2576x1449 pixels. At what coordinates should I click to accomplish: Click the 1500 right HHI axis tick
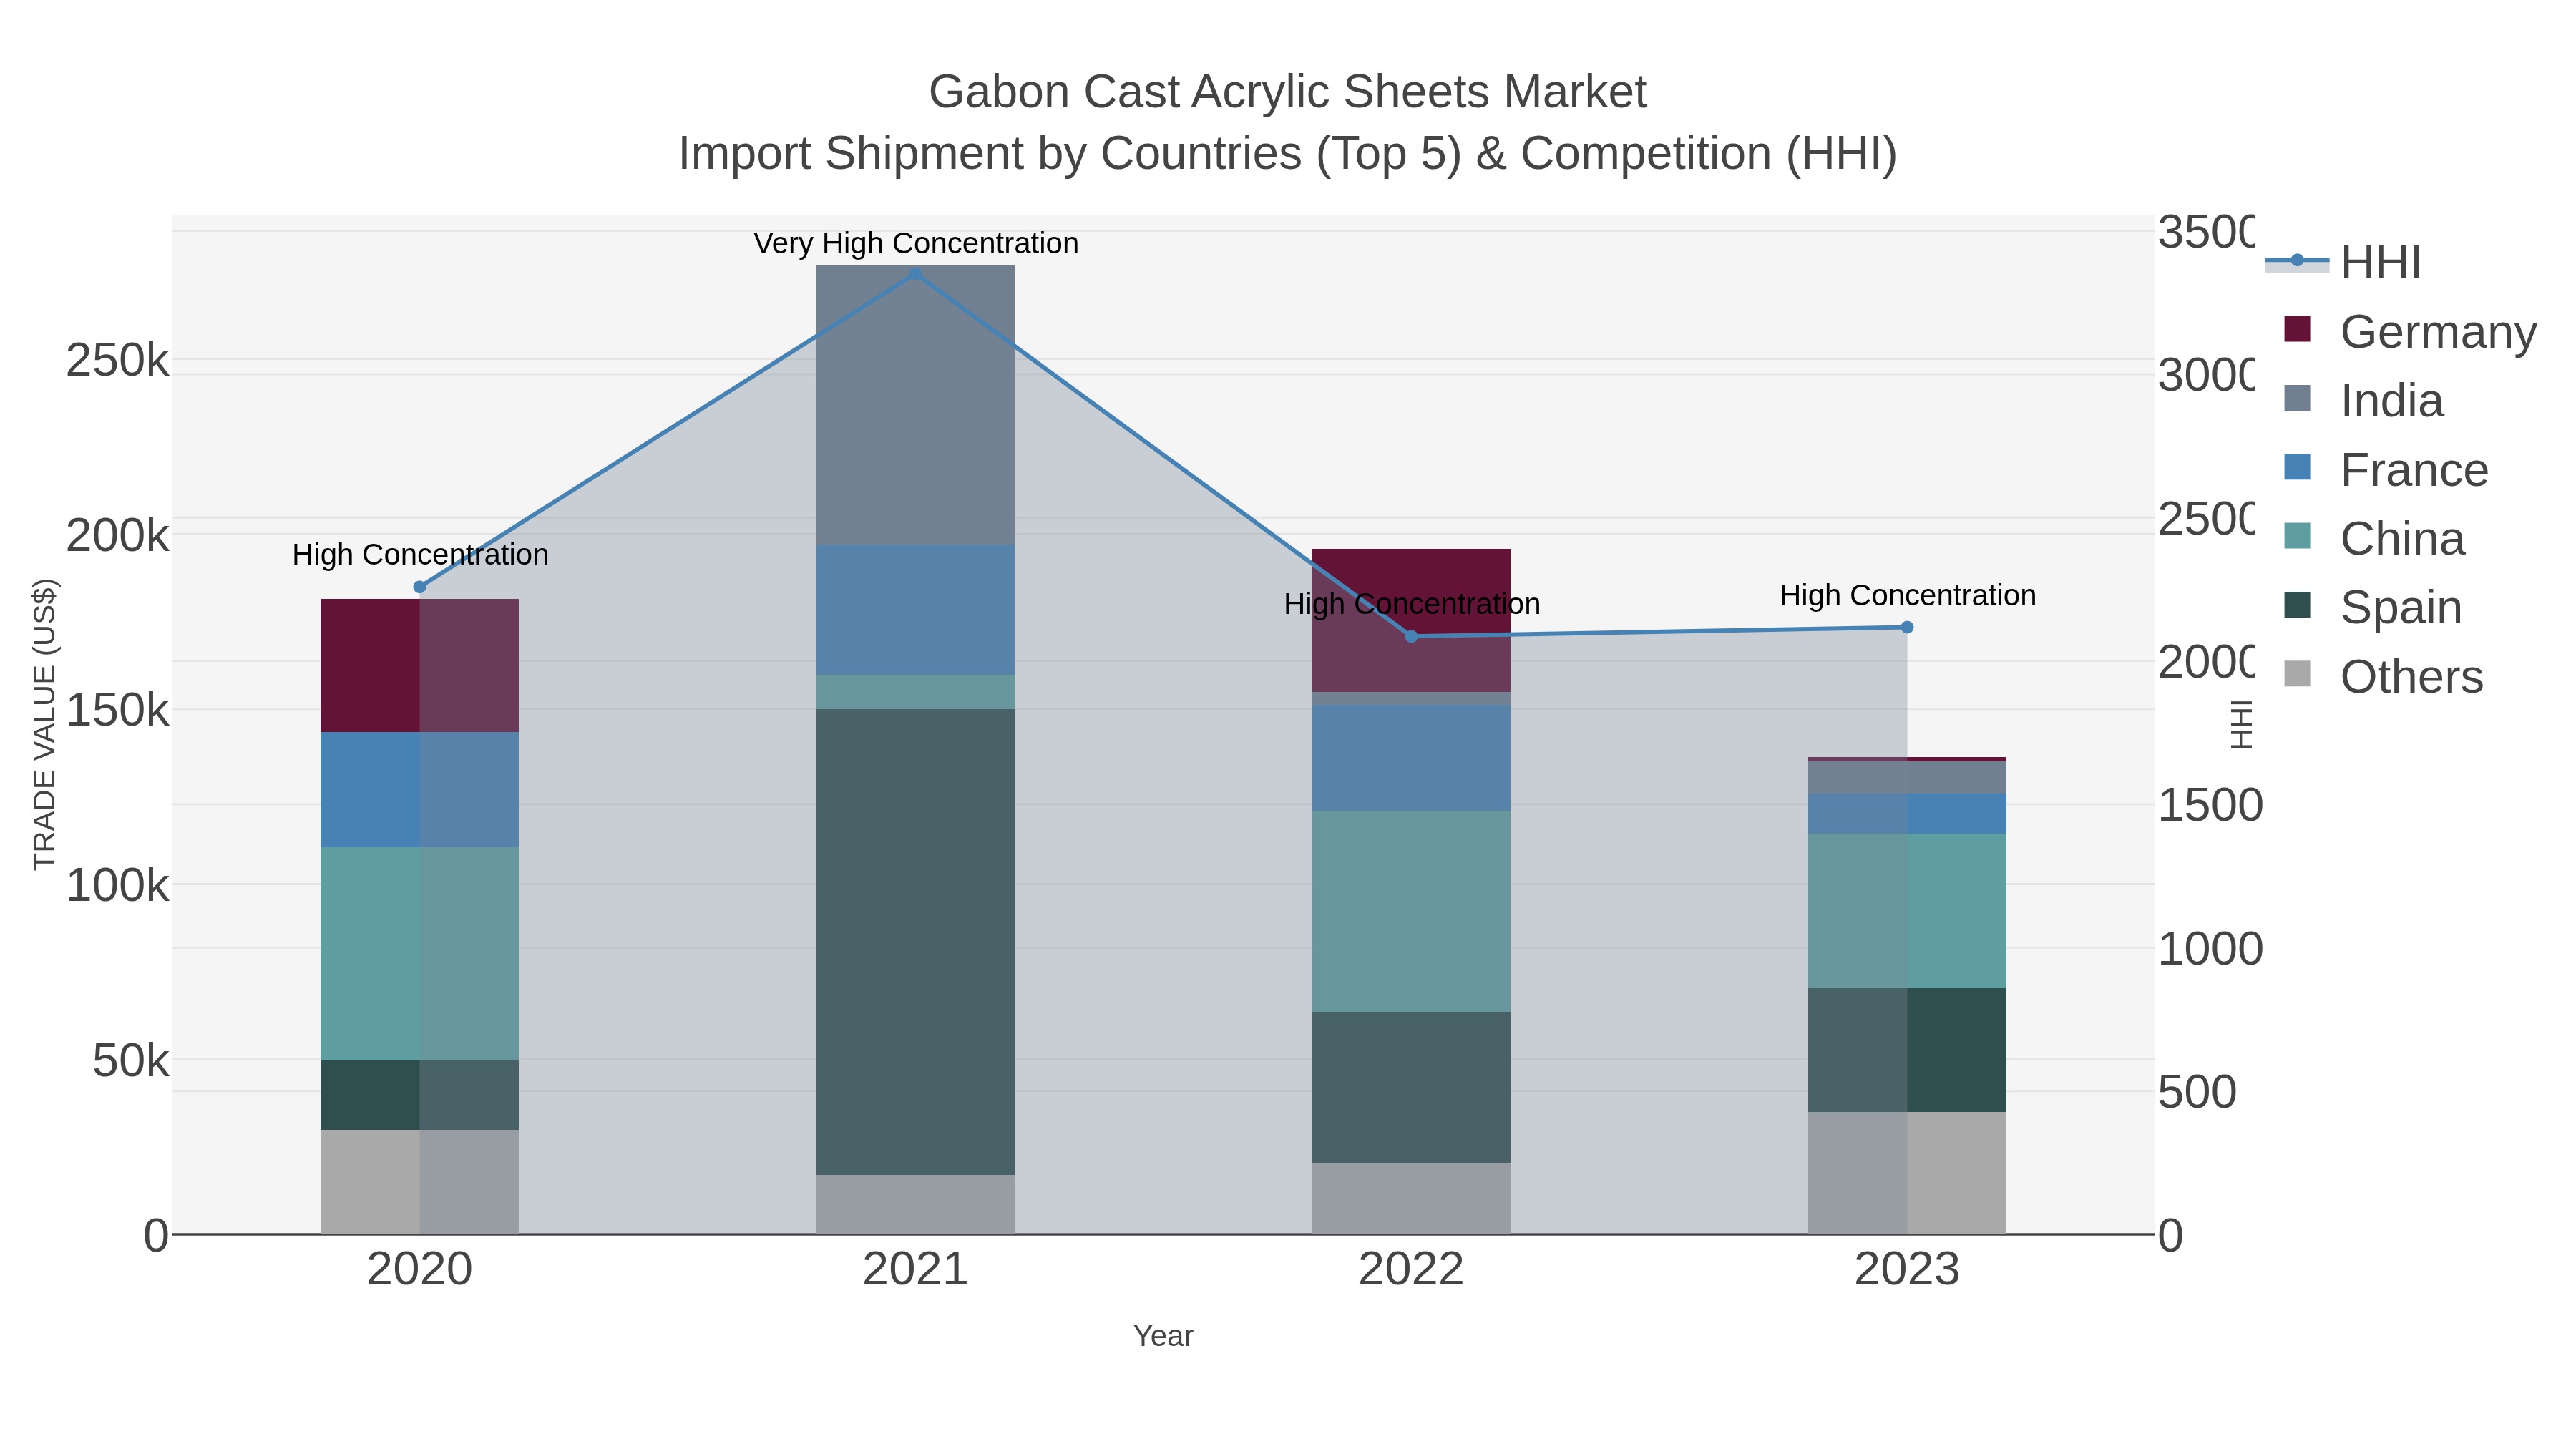2210,805
